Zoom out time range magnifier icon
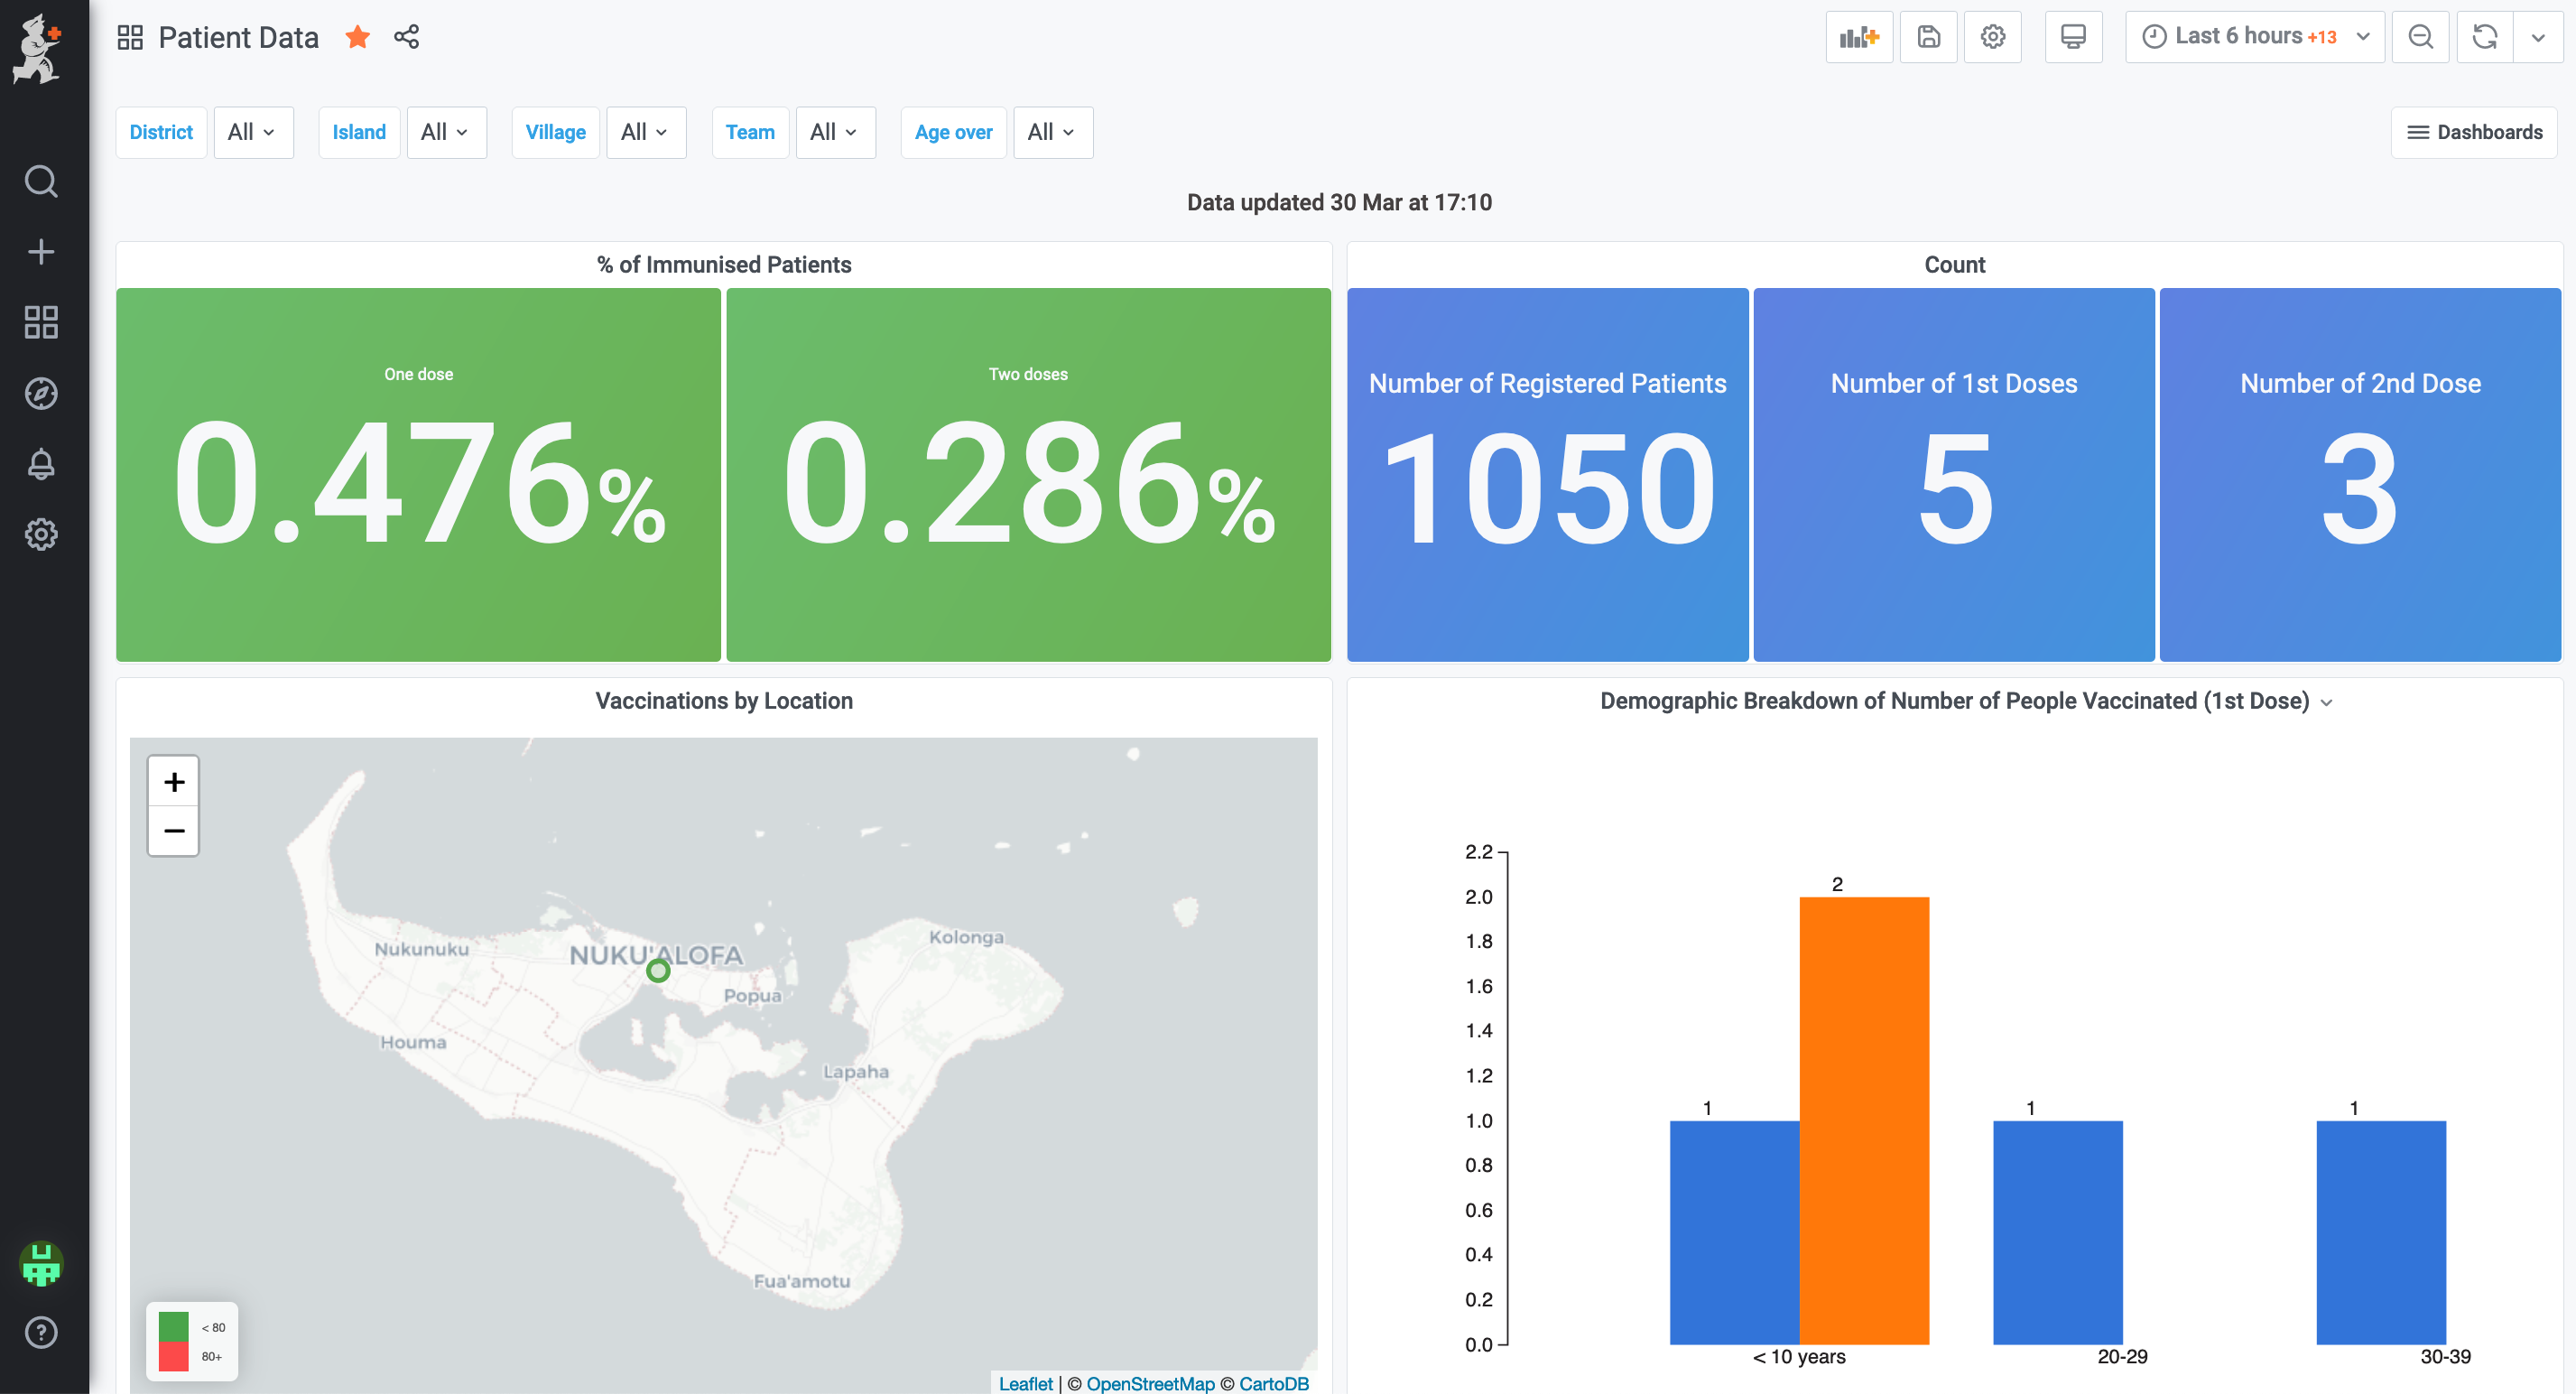The height and width of the screenshot is (1394, 2576). click(2420, 37)
